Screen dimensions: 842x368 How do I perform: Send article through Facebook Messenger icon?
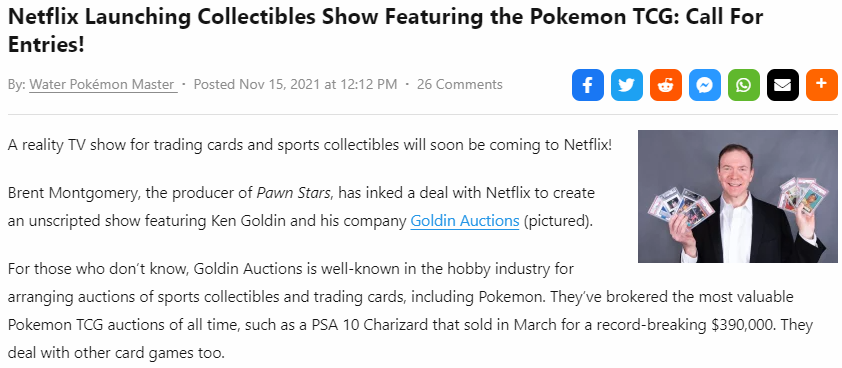coord(705,85)
